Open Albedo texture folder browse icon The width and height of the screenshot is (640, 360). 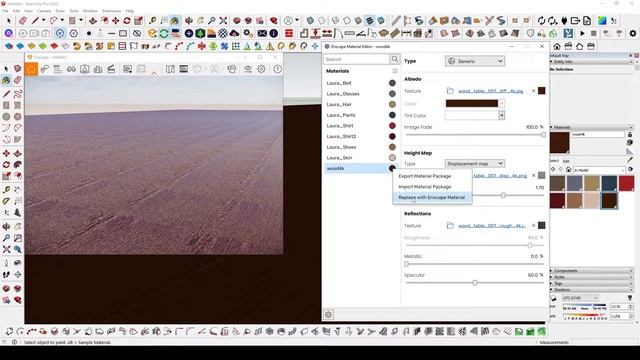(x=450, y=91)
